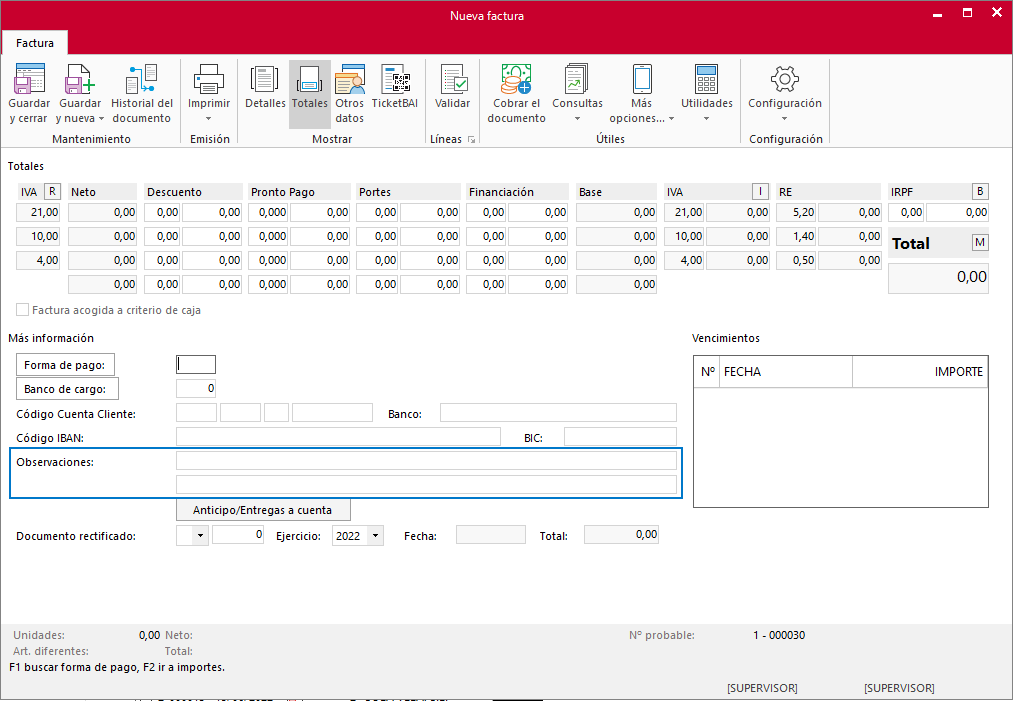This screenshot has width=1013, height=701.
Task: Click the B button next to IRPF
Action: 980,191
